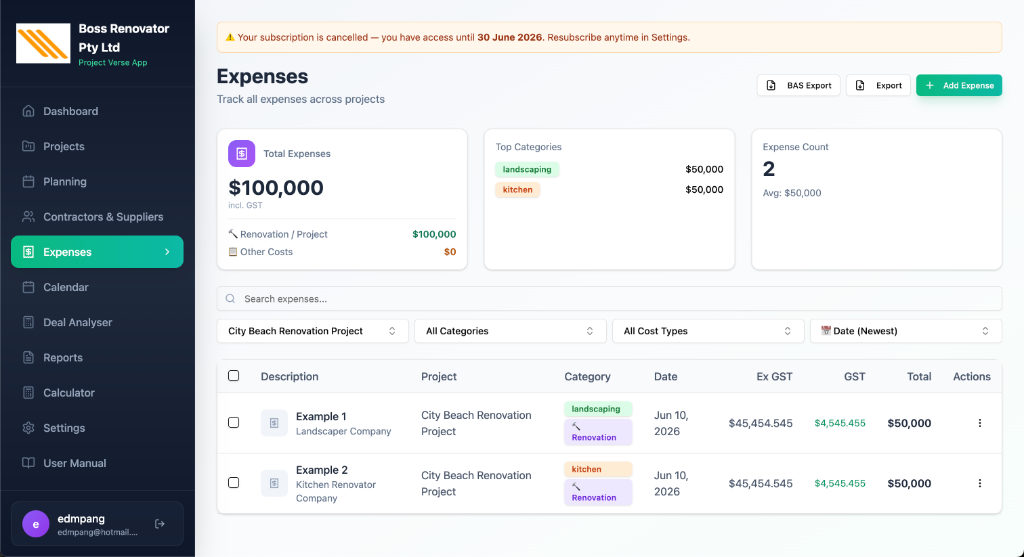Viewport: 1024px width, 557px height.
Task: Click the green Add Expense button
Action: coord(959,86)
